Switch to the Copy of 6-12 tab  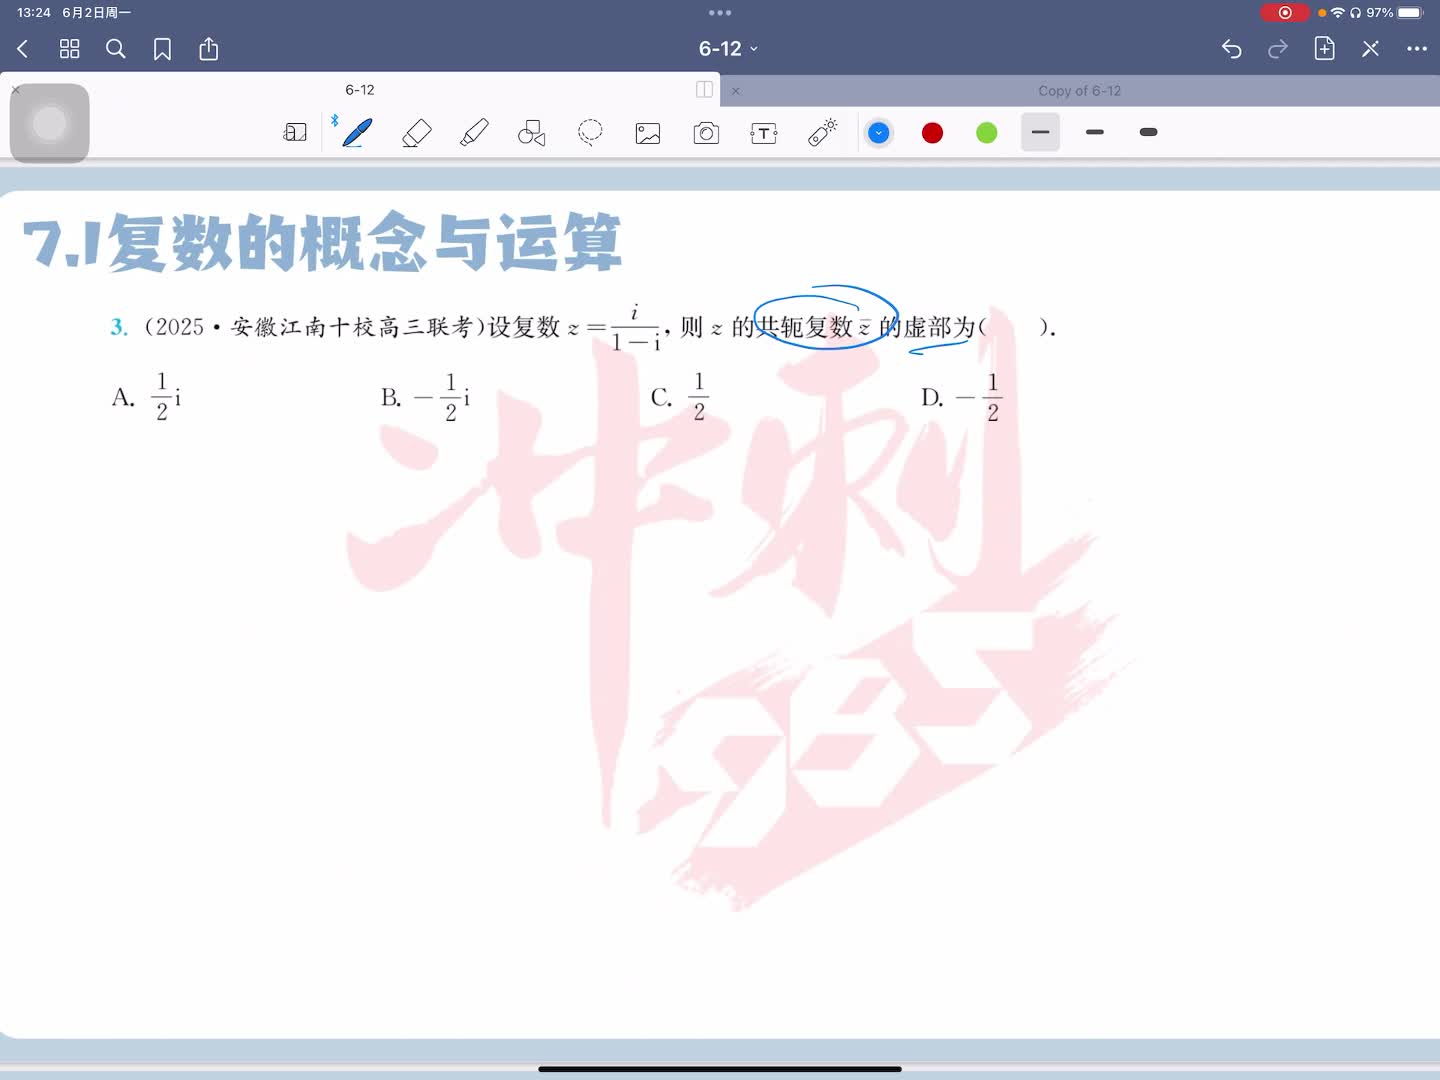pyautogui.click(x=1079, y=90)
